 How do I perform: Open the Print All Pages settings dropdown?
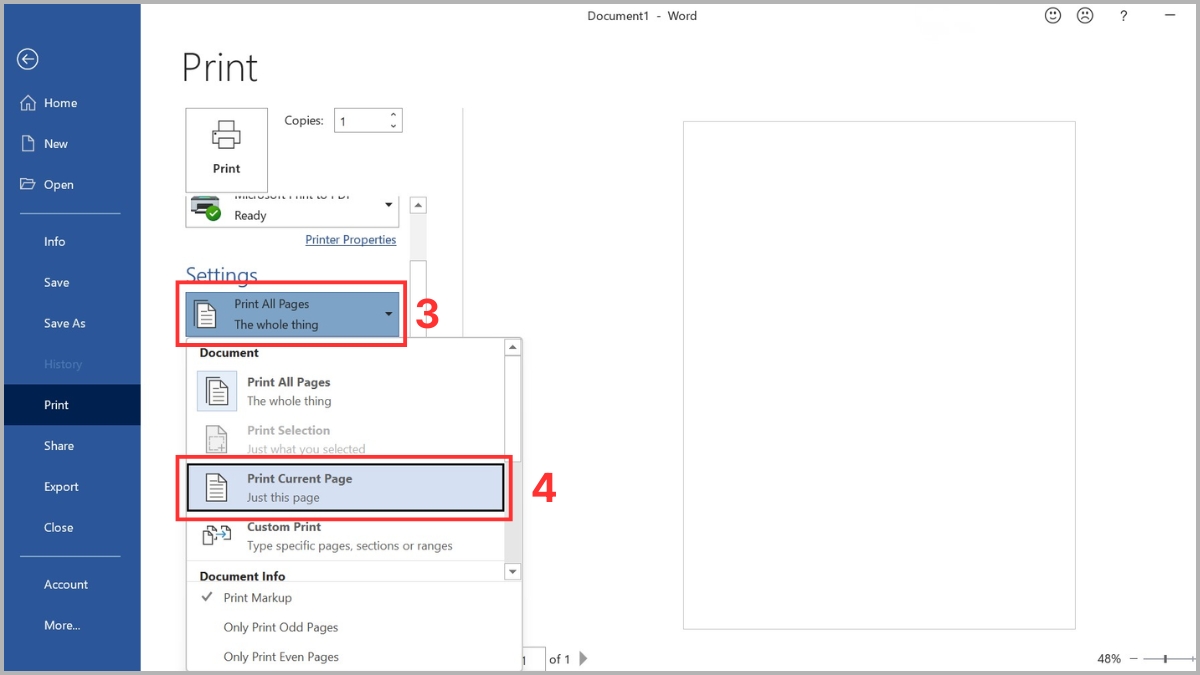[292, 314]
